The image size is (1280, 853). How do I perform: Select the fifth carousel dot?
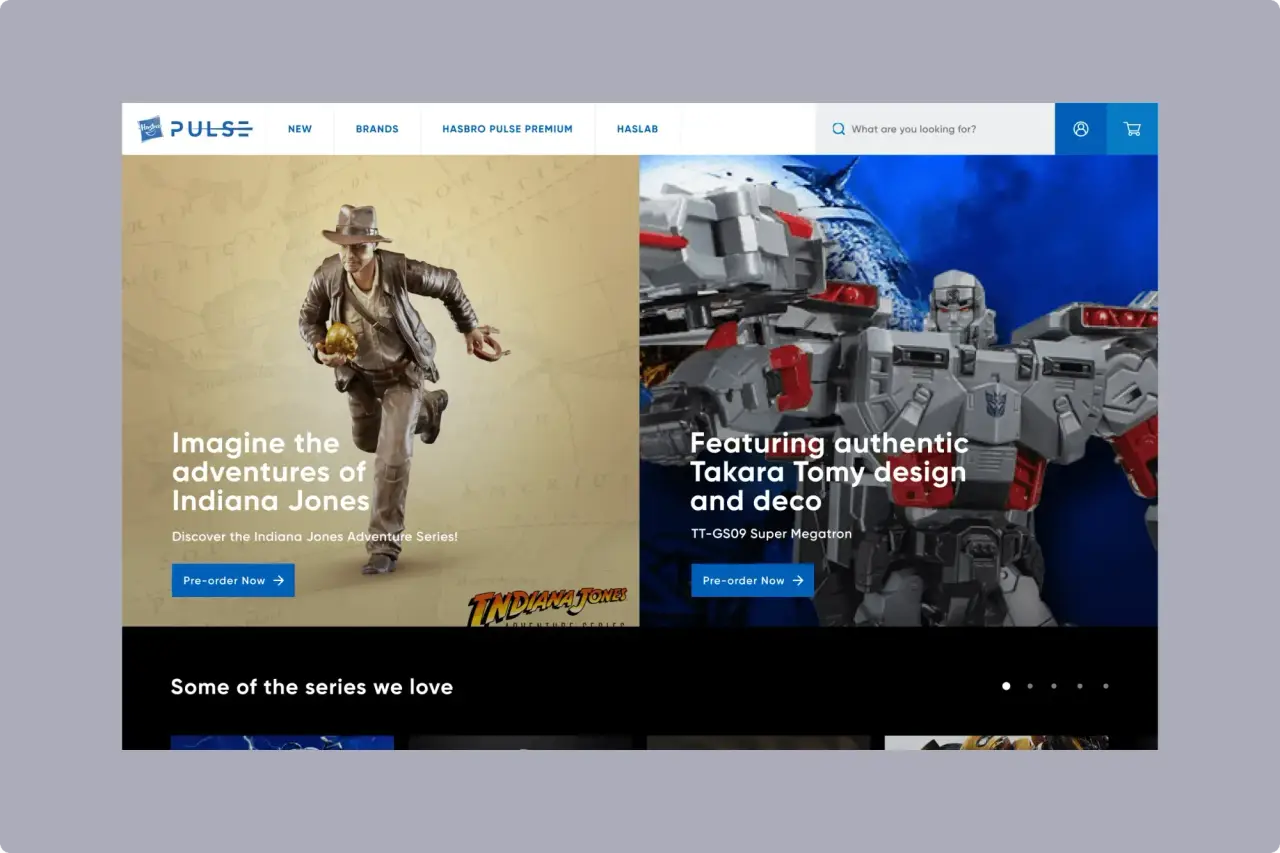click(1106, 686)
